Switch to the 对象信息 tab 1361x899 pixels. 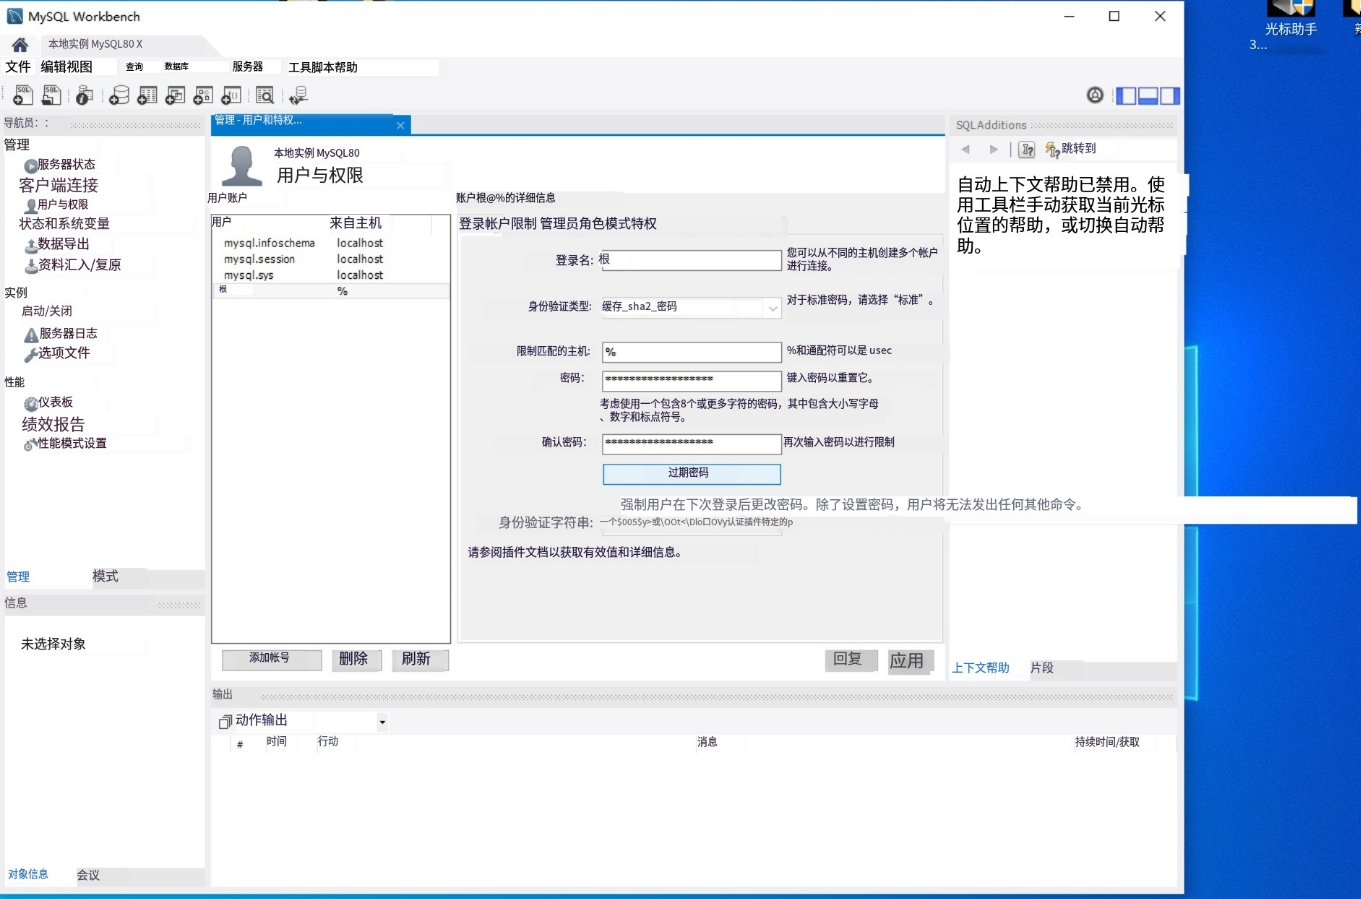pos(28,874)
